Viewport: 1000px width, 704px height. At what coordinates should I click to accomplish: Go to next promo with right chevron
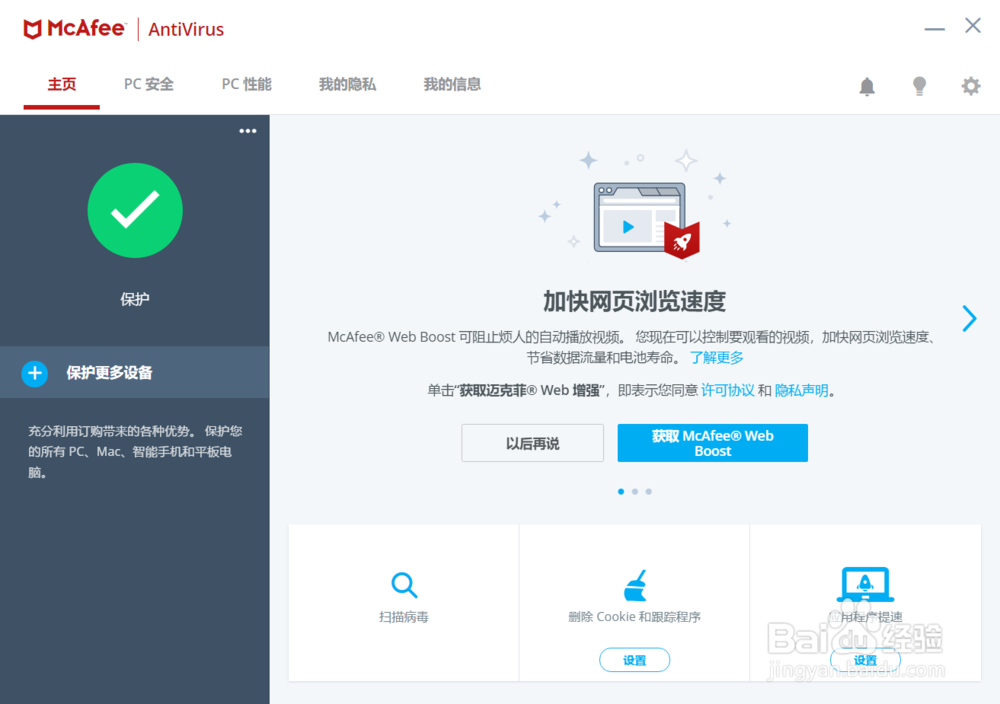coord(969,318)
